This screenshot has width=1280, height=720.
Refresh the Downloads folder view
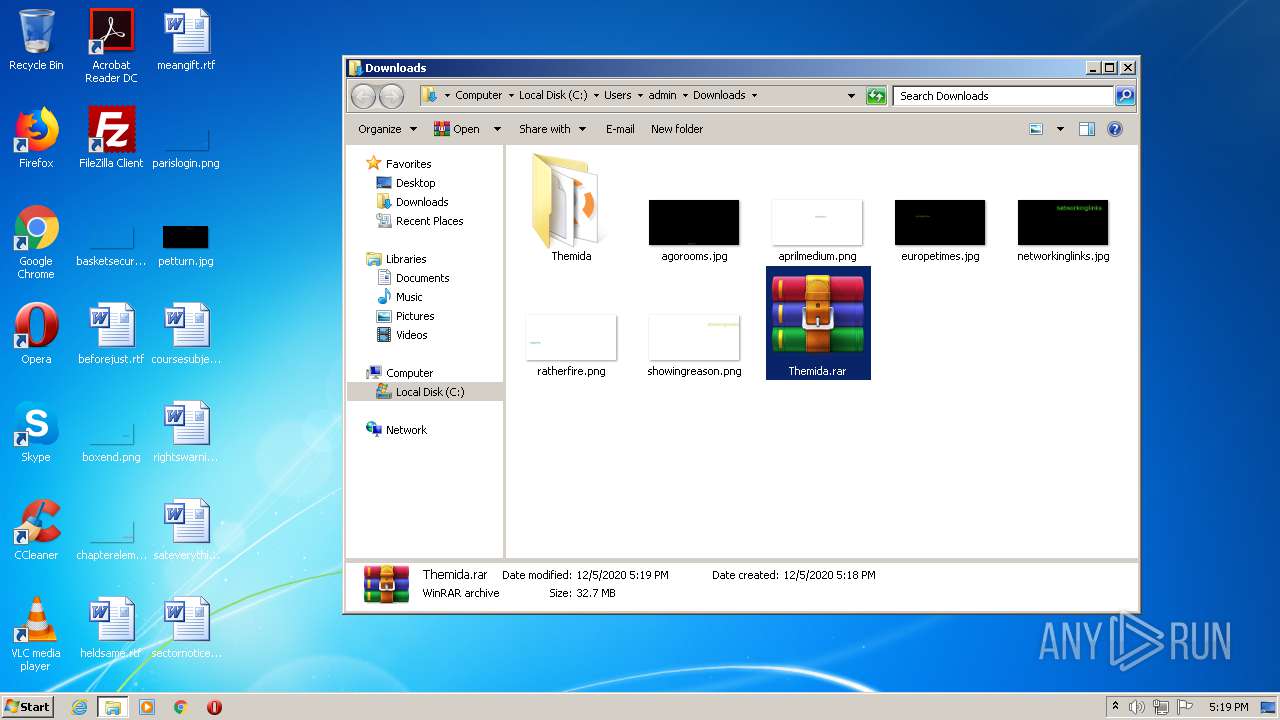point(876,96)
